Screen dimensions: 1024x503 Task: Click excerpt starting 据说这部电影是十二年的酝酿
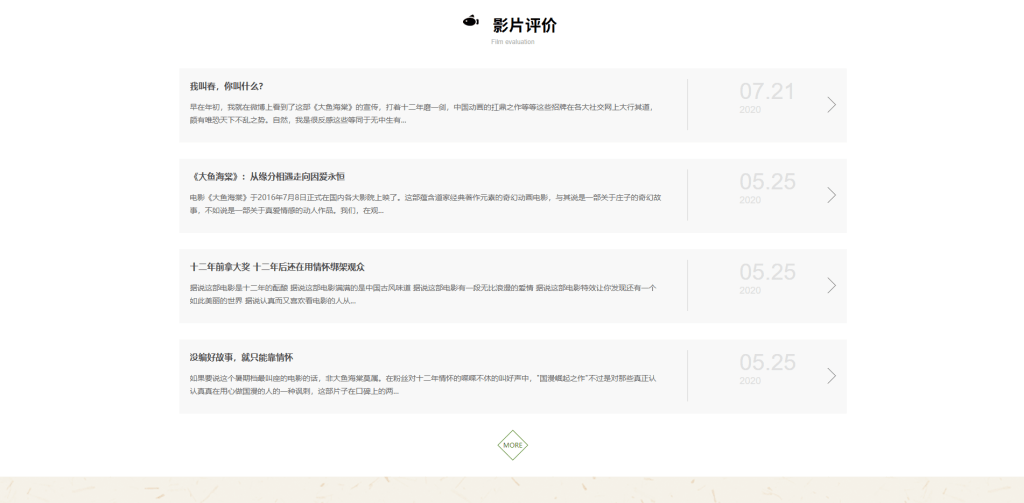pyautogui.click(x=423, y=294)
